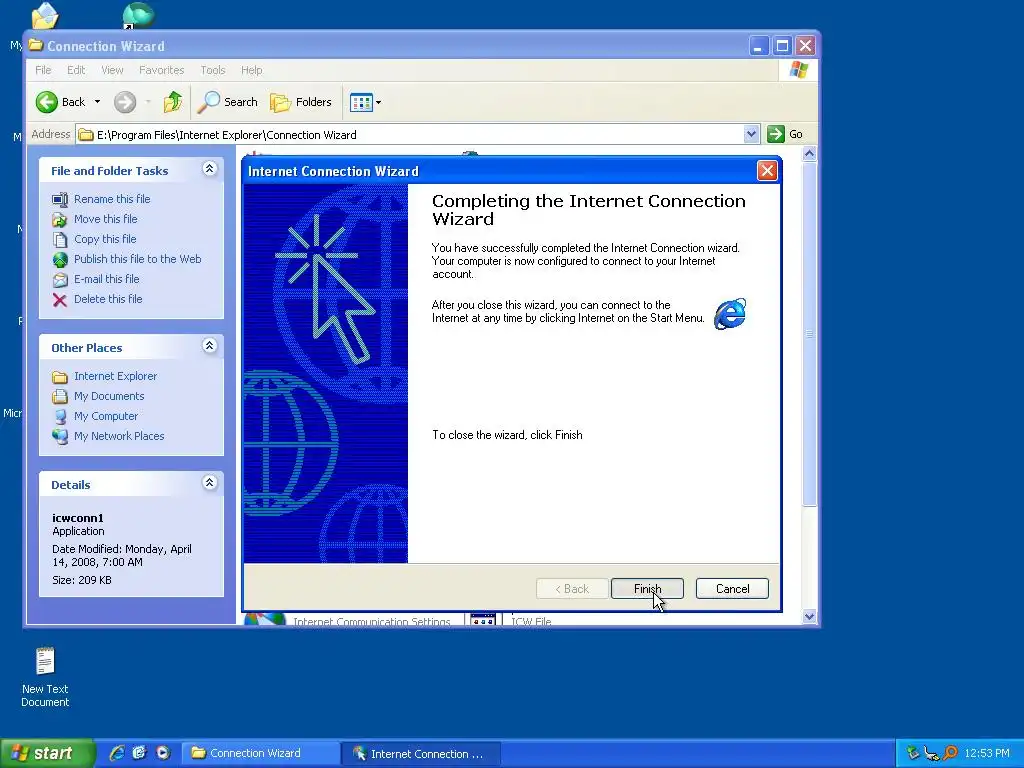Click Delete this file link
The height and width of the screenshot is (768, 1024).
tap(108, 299)
